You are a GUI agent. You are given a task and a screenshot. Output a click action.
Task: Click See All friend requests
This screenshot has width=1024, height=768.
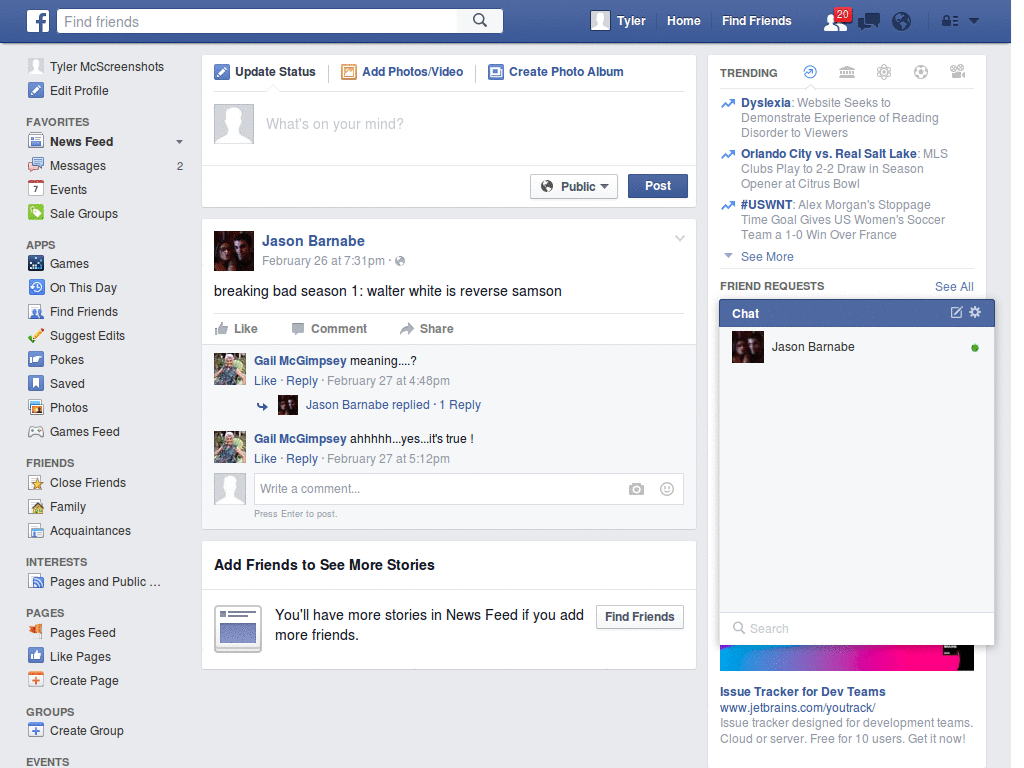click(954, 287)
